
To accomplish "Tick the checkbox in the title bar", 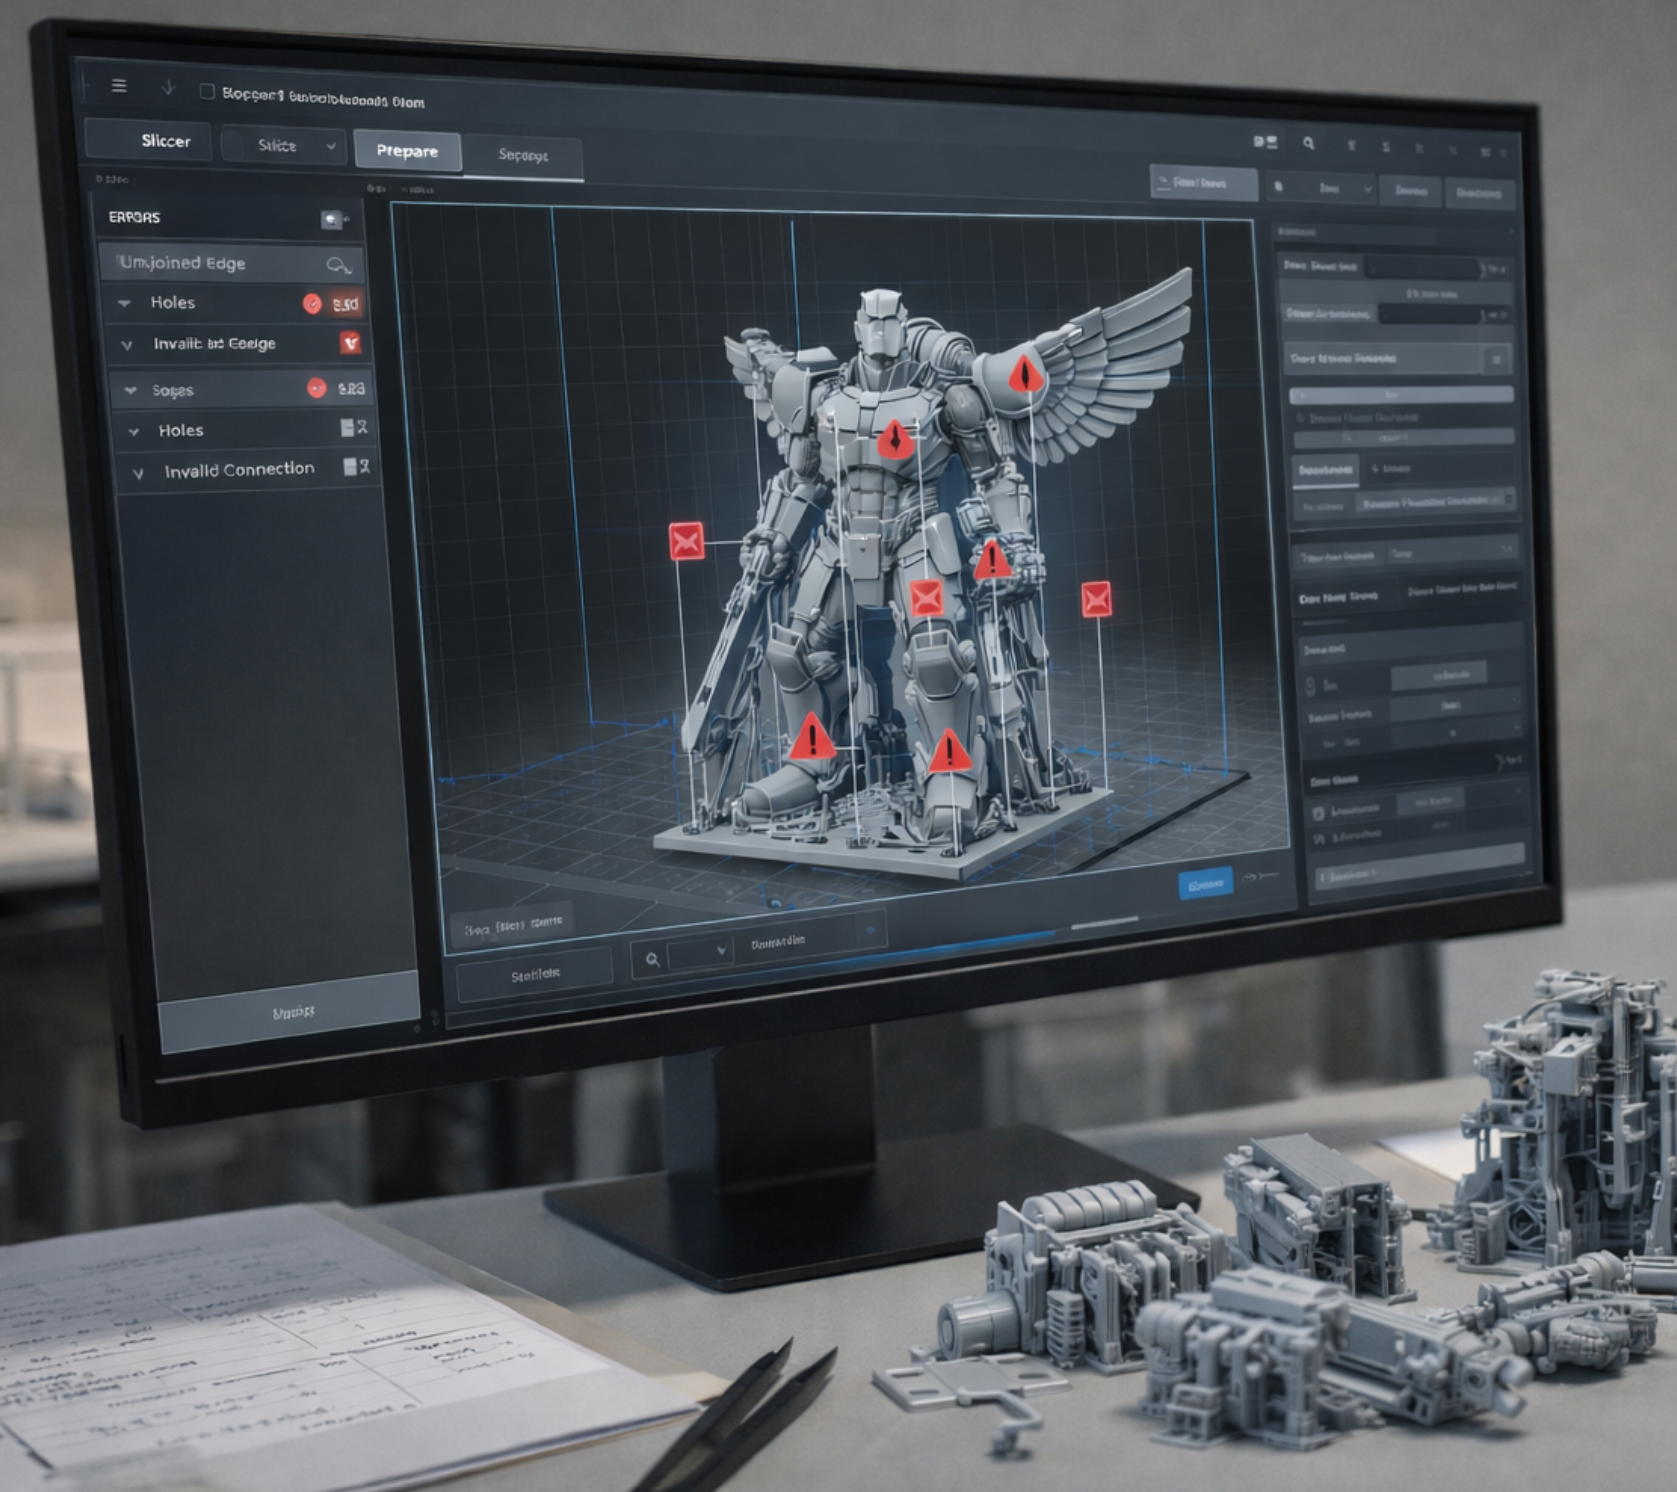I will pos(207,92).
